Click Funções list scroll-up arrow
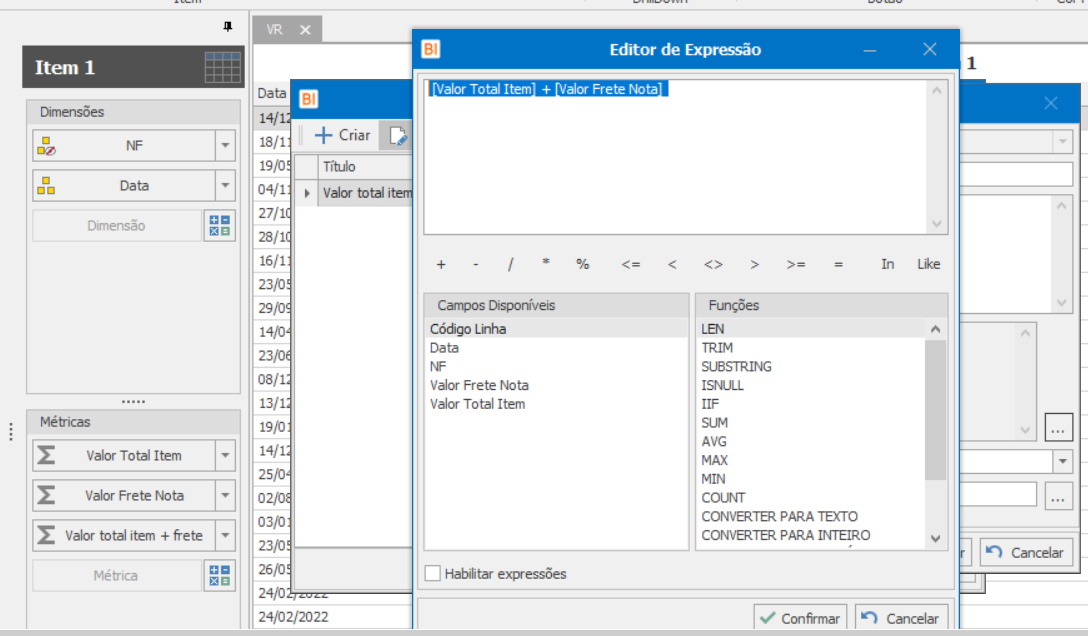1088x636 pixels. coord(935,329)
